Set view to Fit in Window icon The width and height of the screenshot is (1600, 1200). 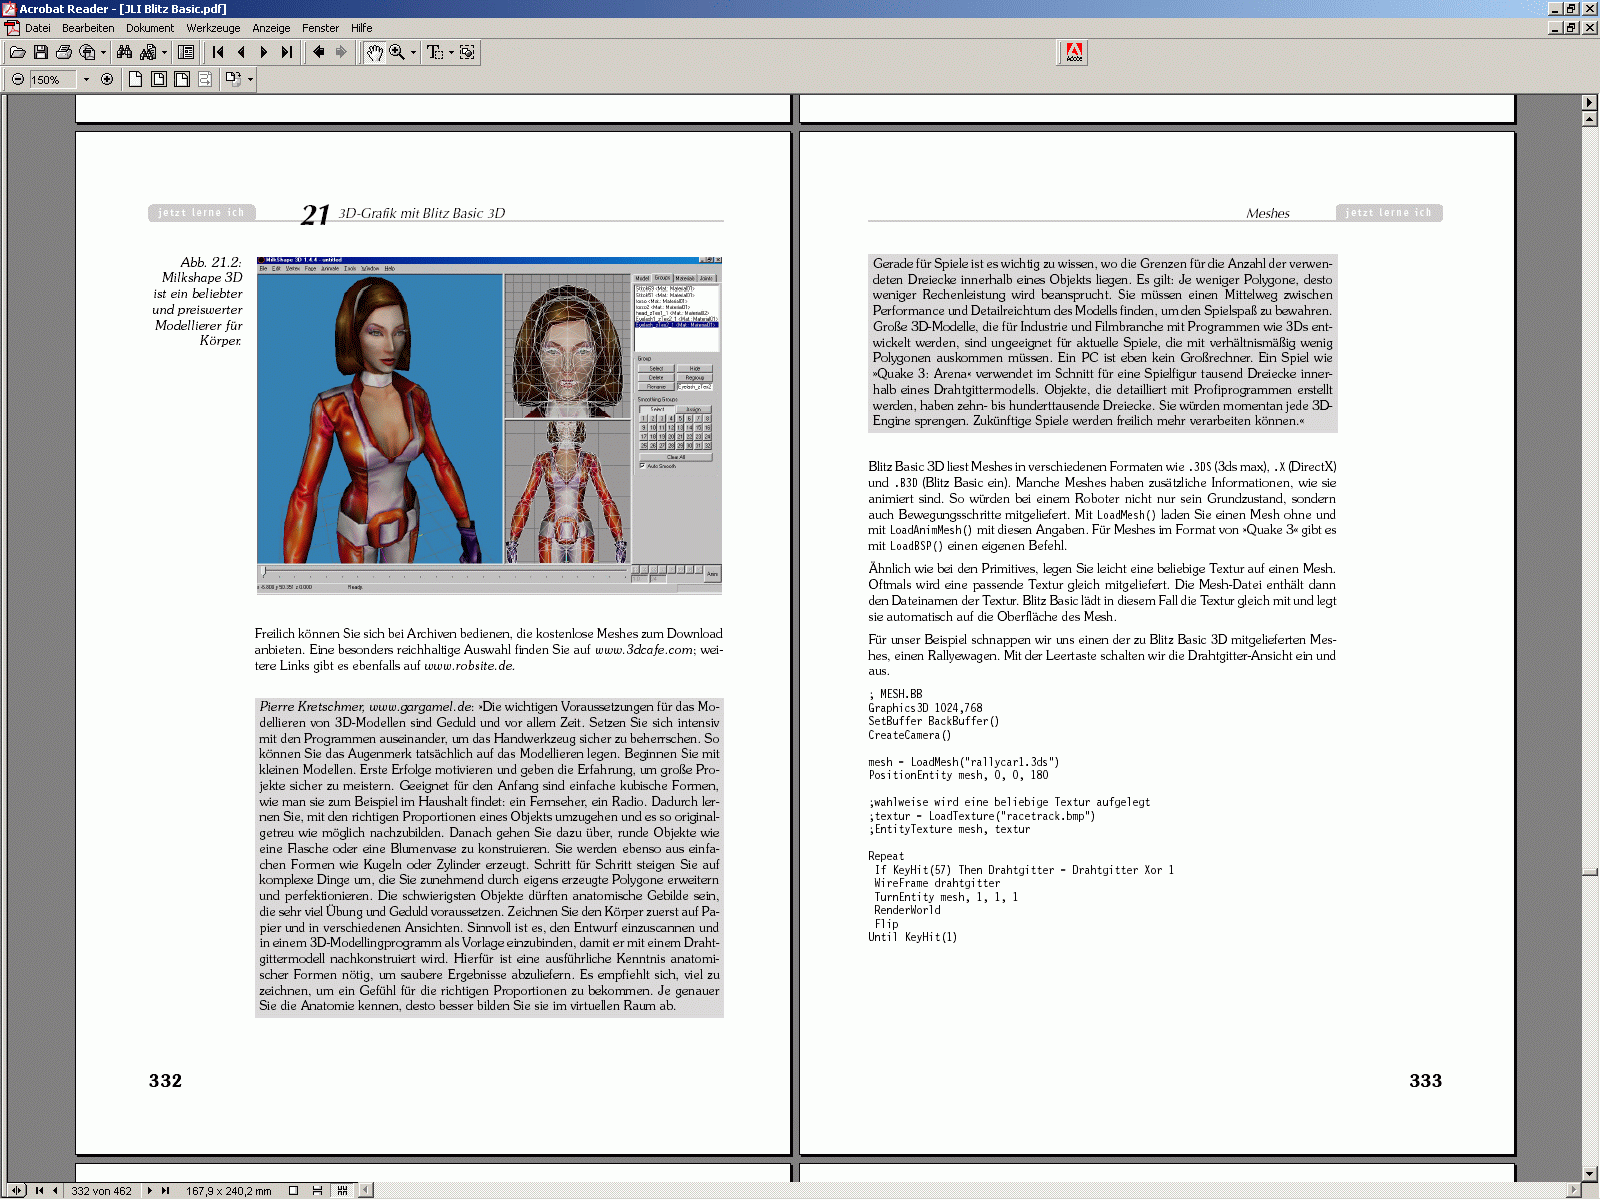point(158,79)
